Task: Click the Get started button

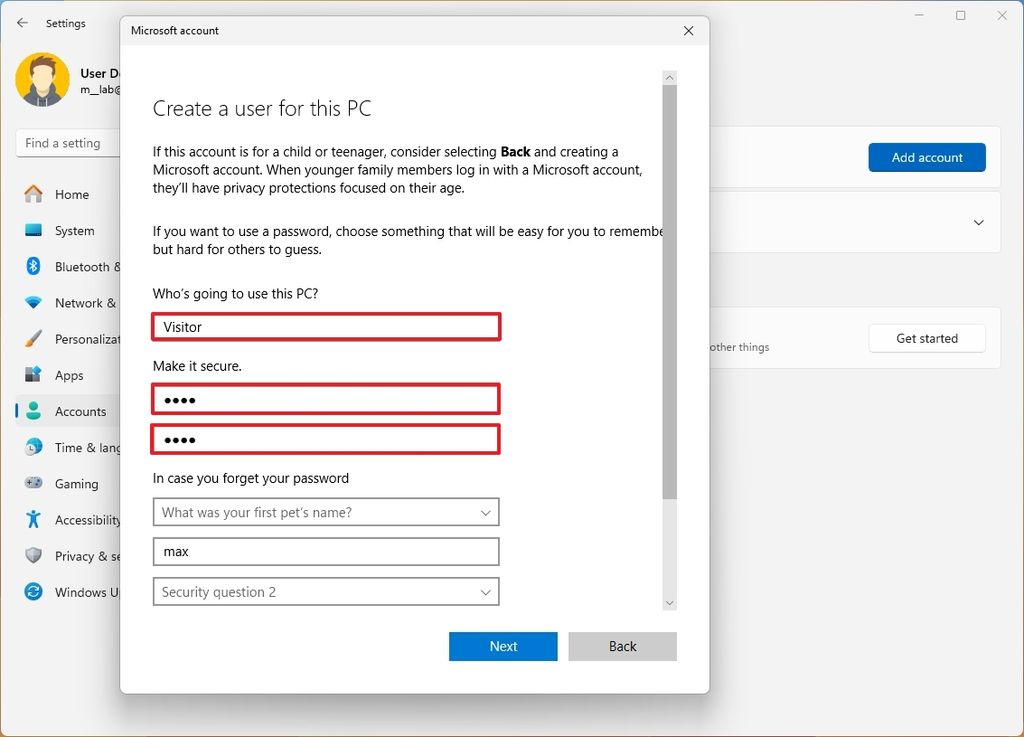Action: (x=927, y=338)
